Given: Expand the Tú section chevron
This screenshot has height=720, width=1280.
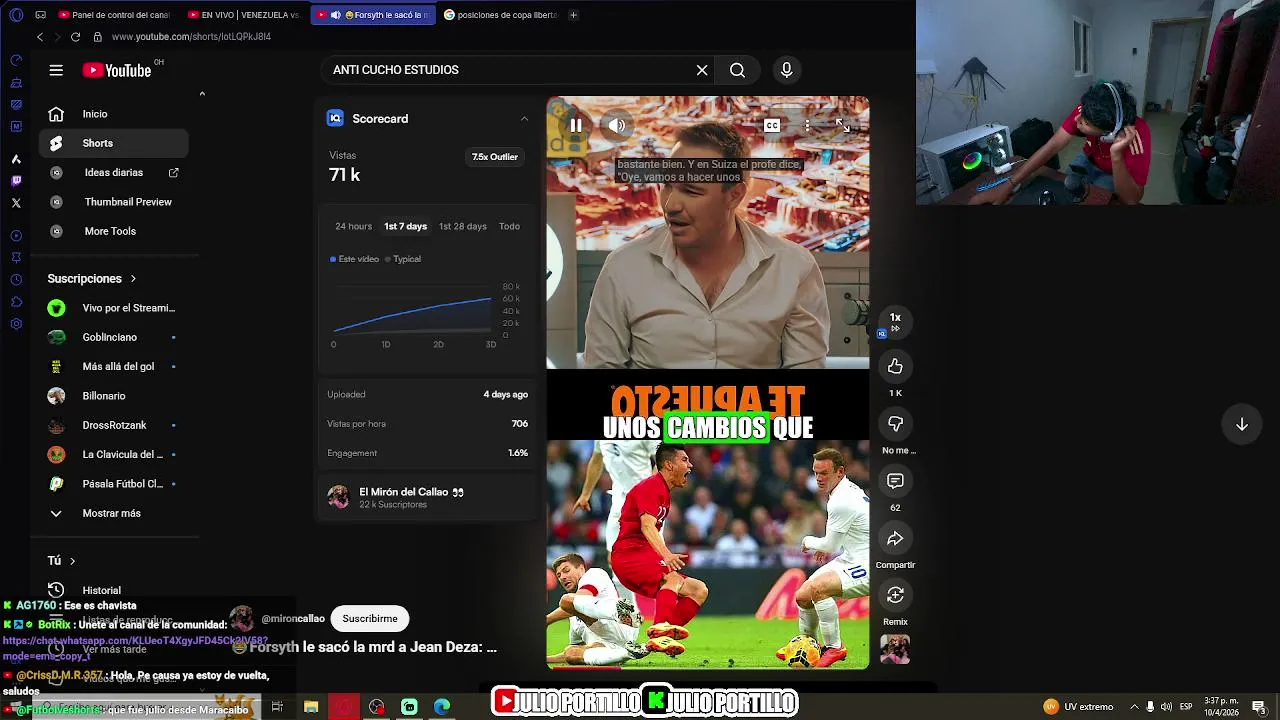Looking at the screenshot, I should point(72,561).
